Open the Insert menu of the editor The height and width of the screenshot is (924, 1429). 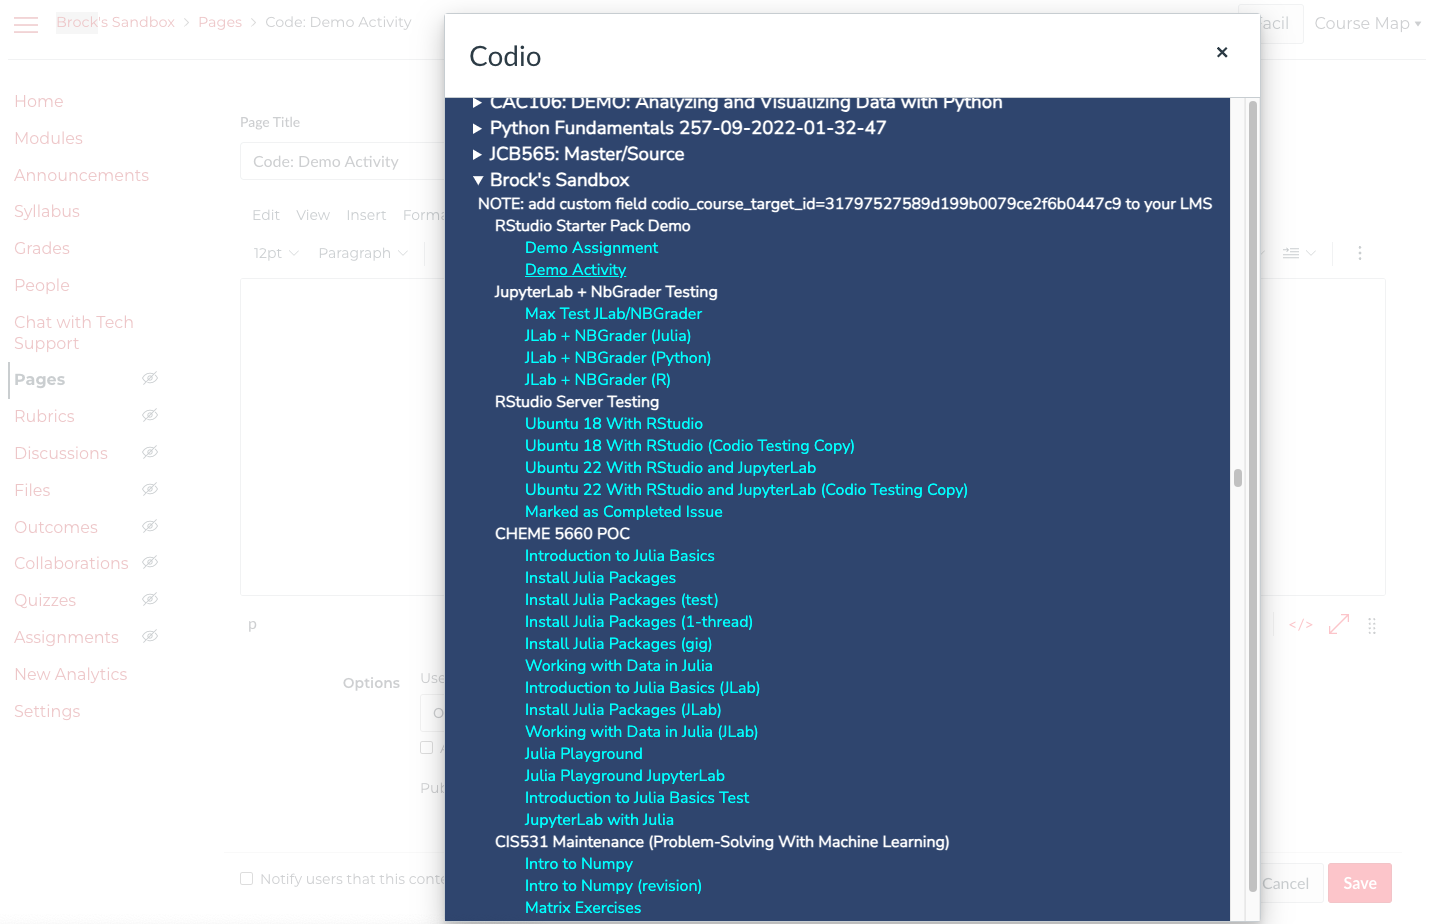click(366, 215)
